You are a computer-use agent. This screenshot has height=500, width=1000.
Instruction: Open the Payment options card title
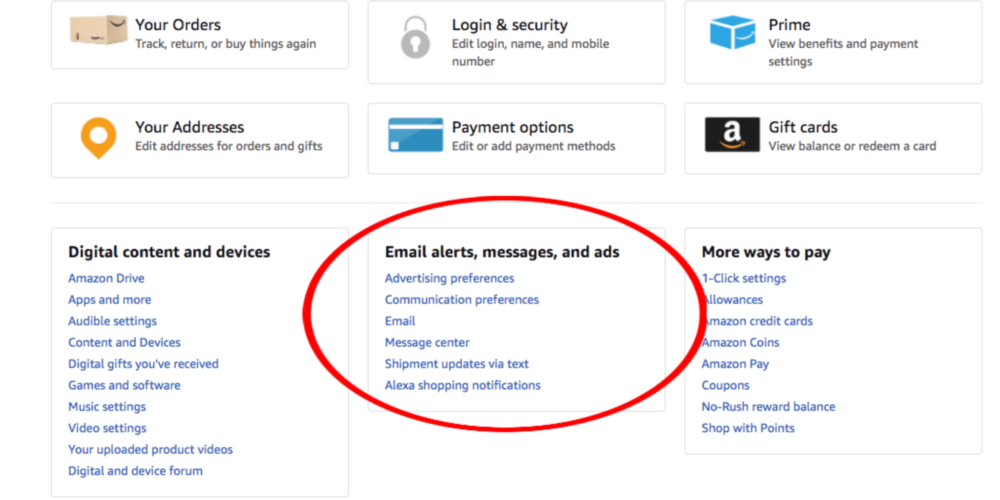(x=513, y=127)
